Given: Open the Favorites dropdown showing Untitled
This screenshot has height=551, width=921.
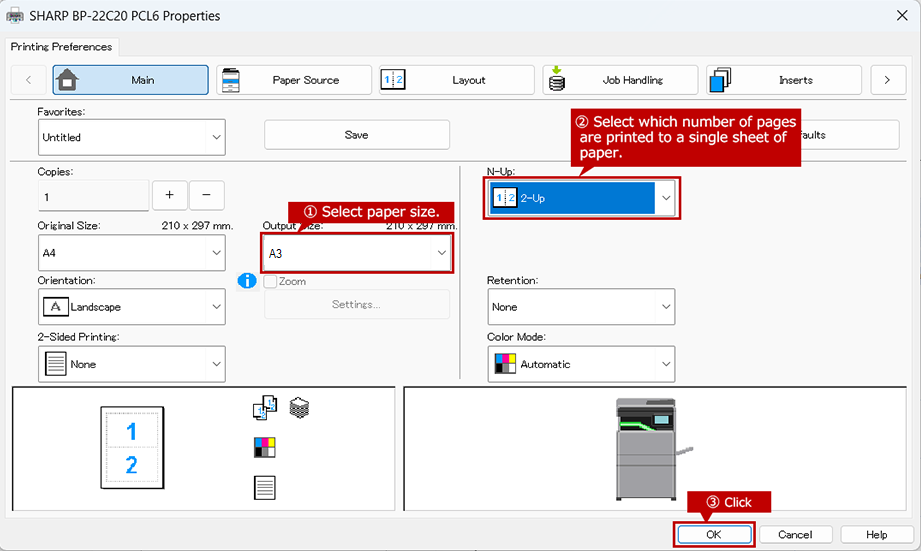Looking at the screenshot, I should [x=132, y=137].
